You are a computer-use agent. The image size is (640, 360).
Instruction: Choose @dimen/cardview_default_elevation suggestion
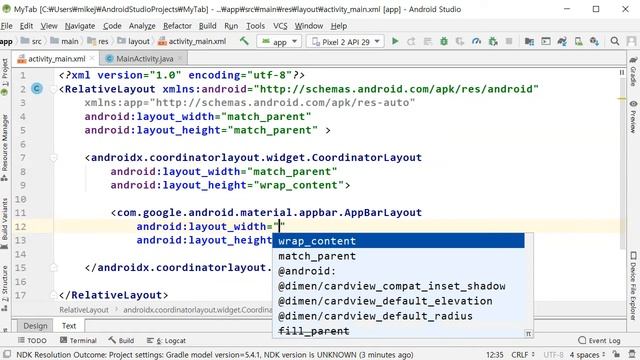coord(399,301)
